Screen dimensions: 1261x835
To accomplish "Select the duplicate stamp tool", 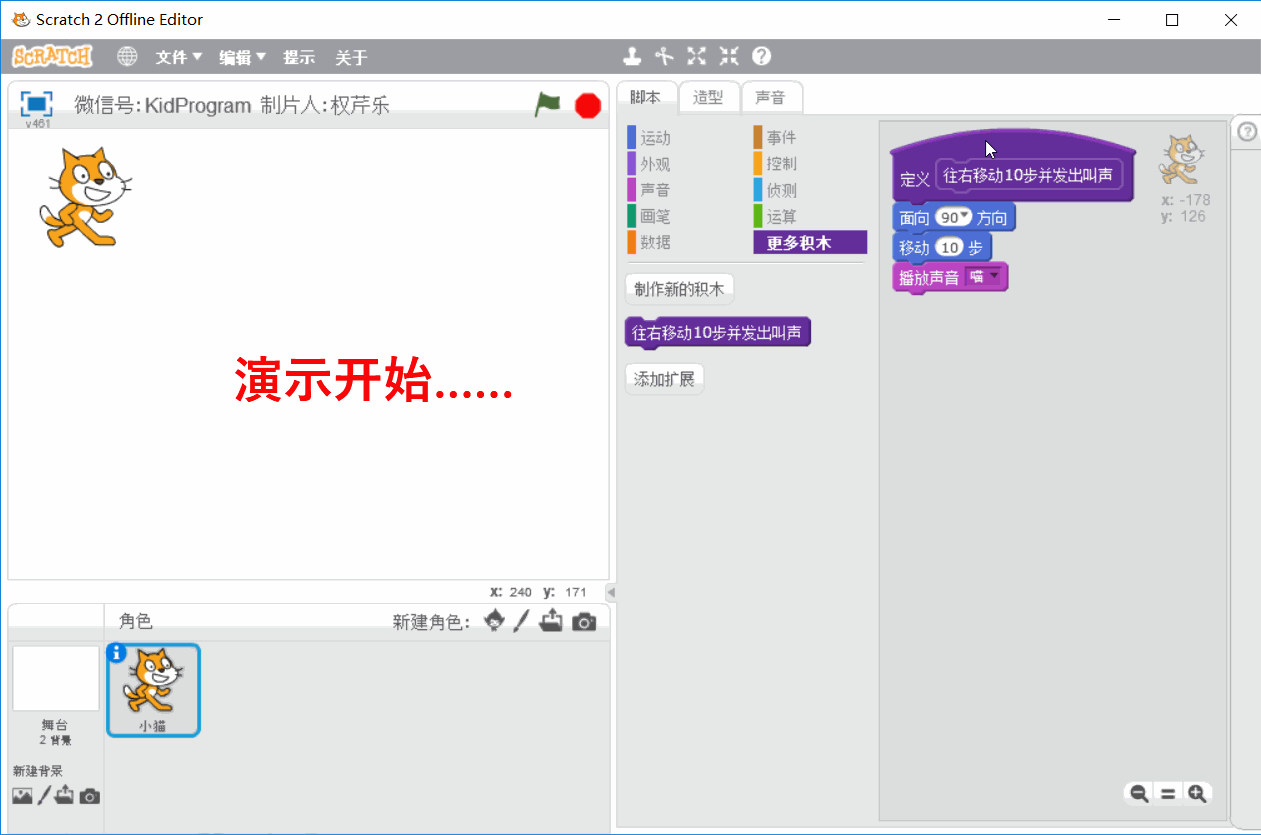I will 632,56.
